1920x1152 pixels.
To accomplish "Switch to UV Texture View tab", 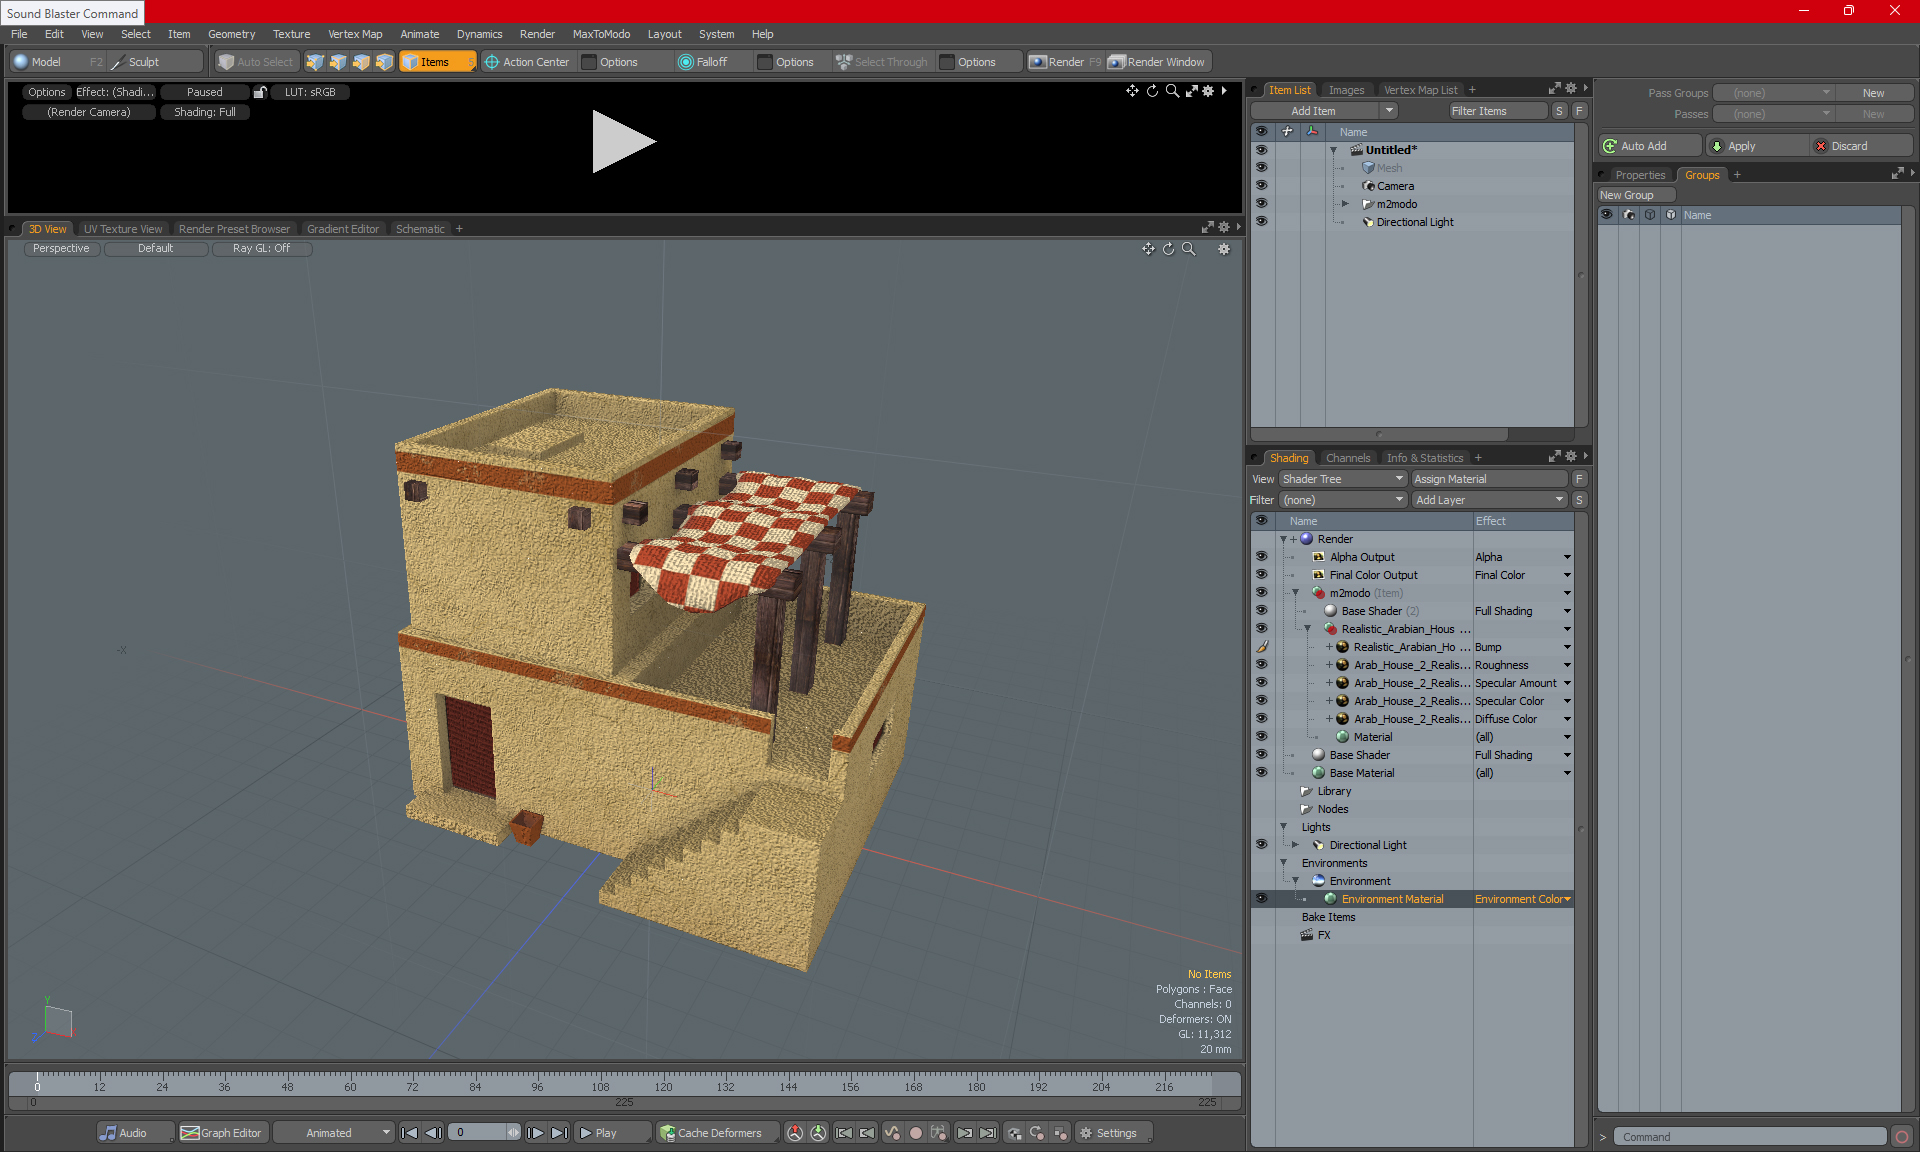I will [123, 229].
